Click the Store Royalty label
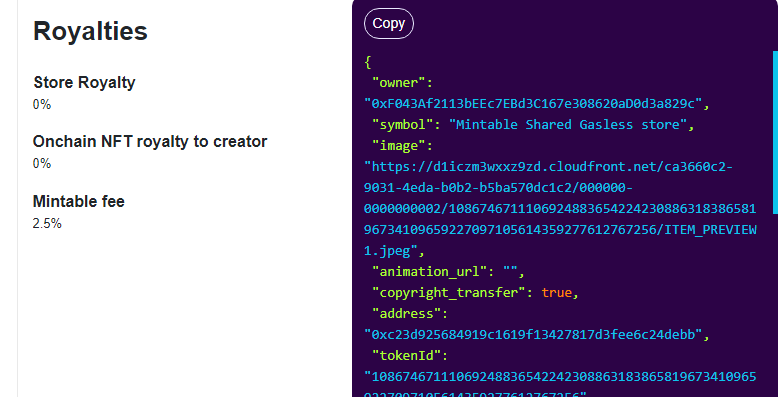This screenshot has height=397, width=781. tap(84, 82)
